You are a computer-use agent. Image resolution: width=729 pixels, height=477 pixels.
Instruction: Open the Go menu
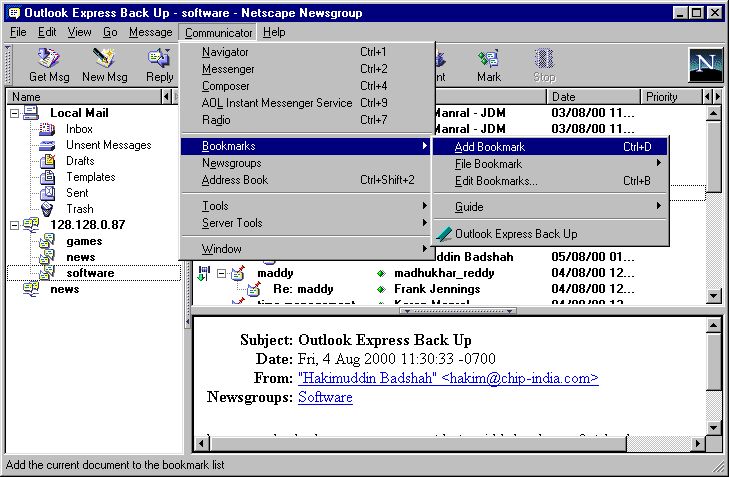click(110, 32)
